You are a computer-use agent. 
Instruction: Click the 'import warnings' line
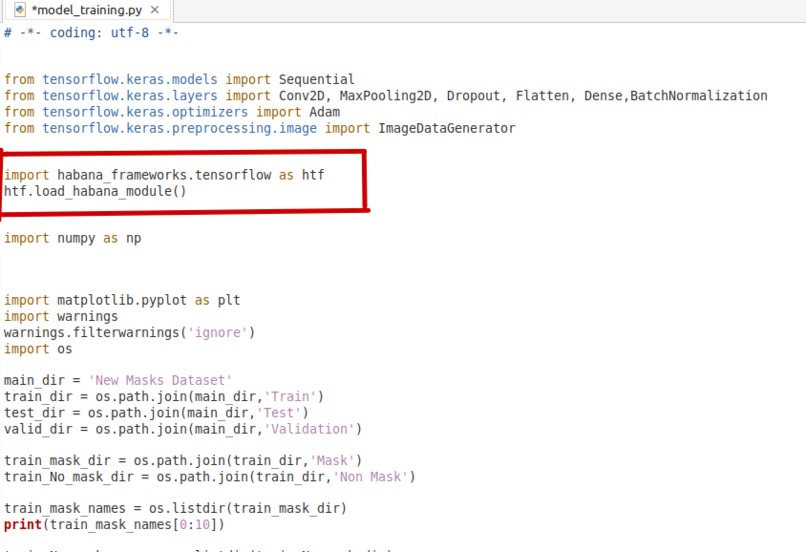pyautogui.click(x=61, y=316)
